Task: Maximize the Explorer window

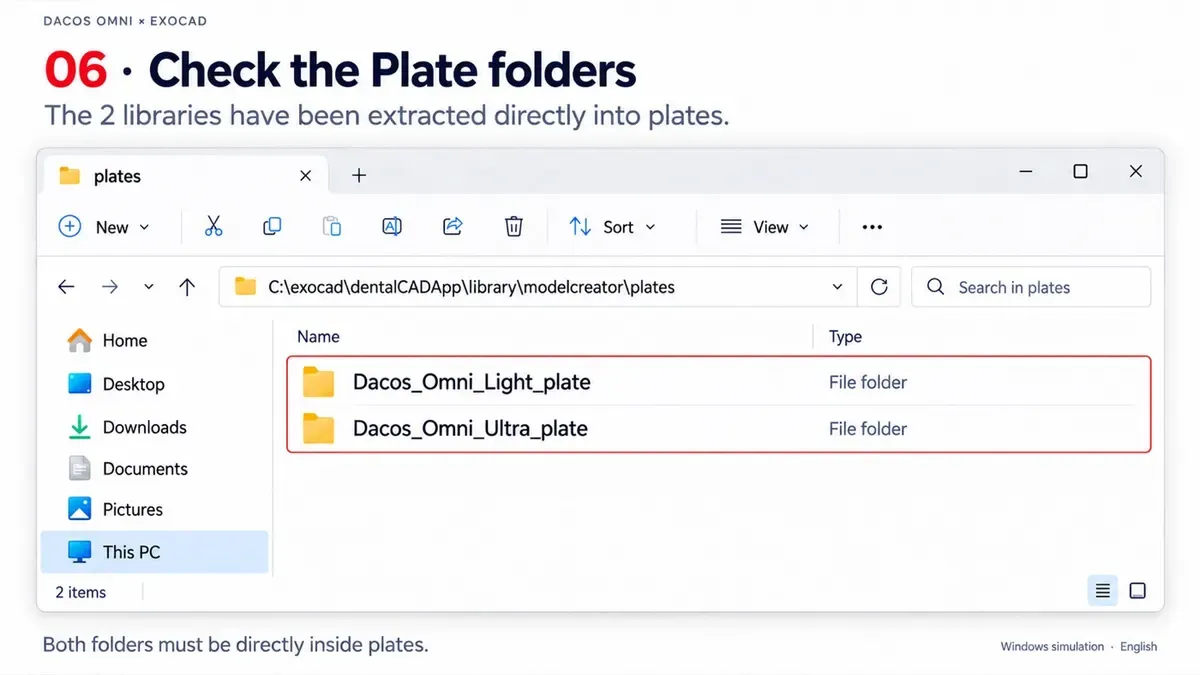Action: click(1081, 172)
